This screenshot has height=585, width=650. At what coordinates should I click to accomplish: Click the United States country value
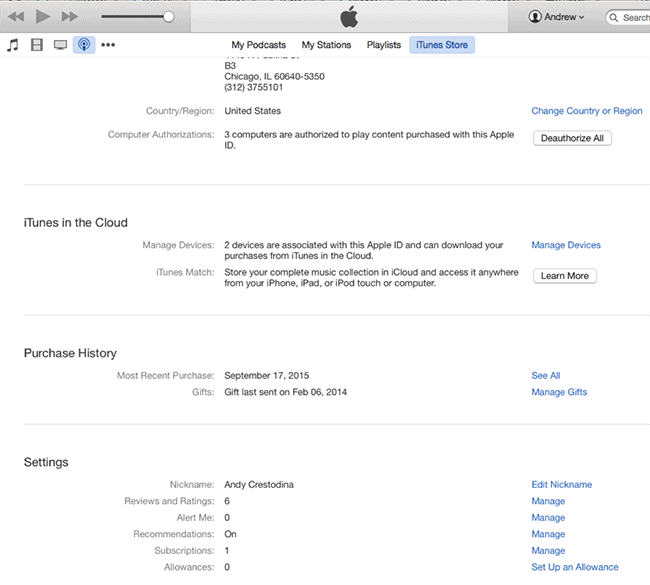click(x=252, y=111)
